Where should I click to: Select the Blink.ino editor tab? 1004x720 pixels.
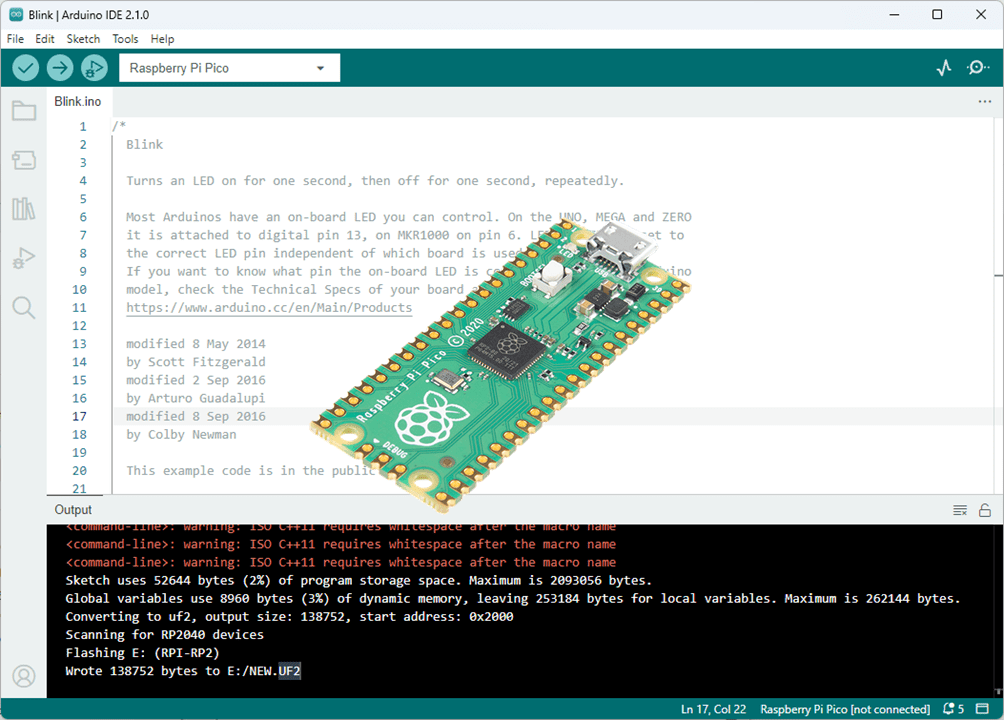coord(77,101)
